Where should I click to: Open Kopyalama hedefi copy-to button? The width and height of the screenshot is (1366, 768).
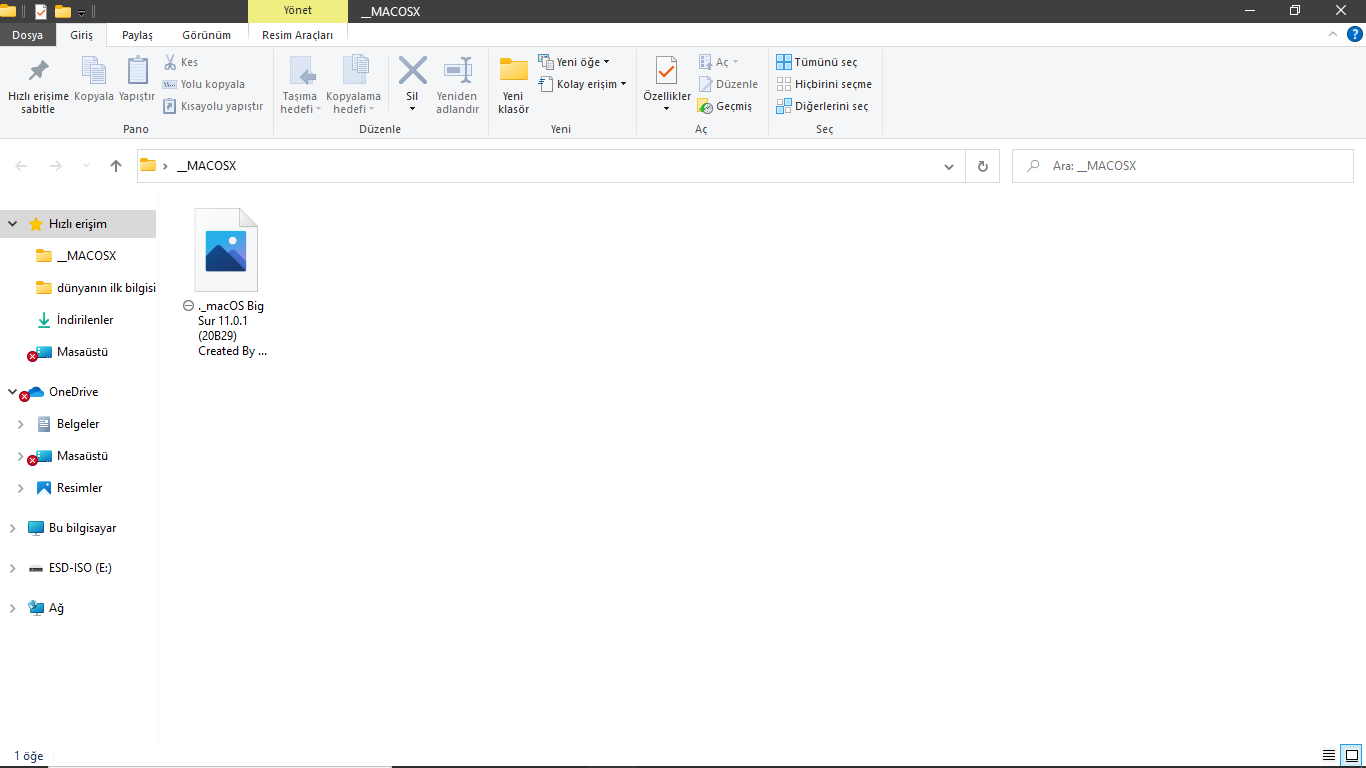(x=354, y=86)
